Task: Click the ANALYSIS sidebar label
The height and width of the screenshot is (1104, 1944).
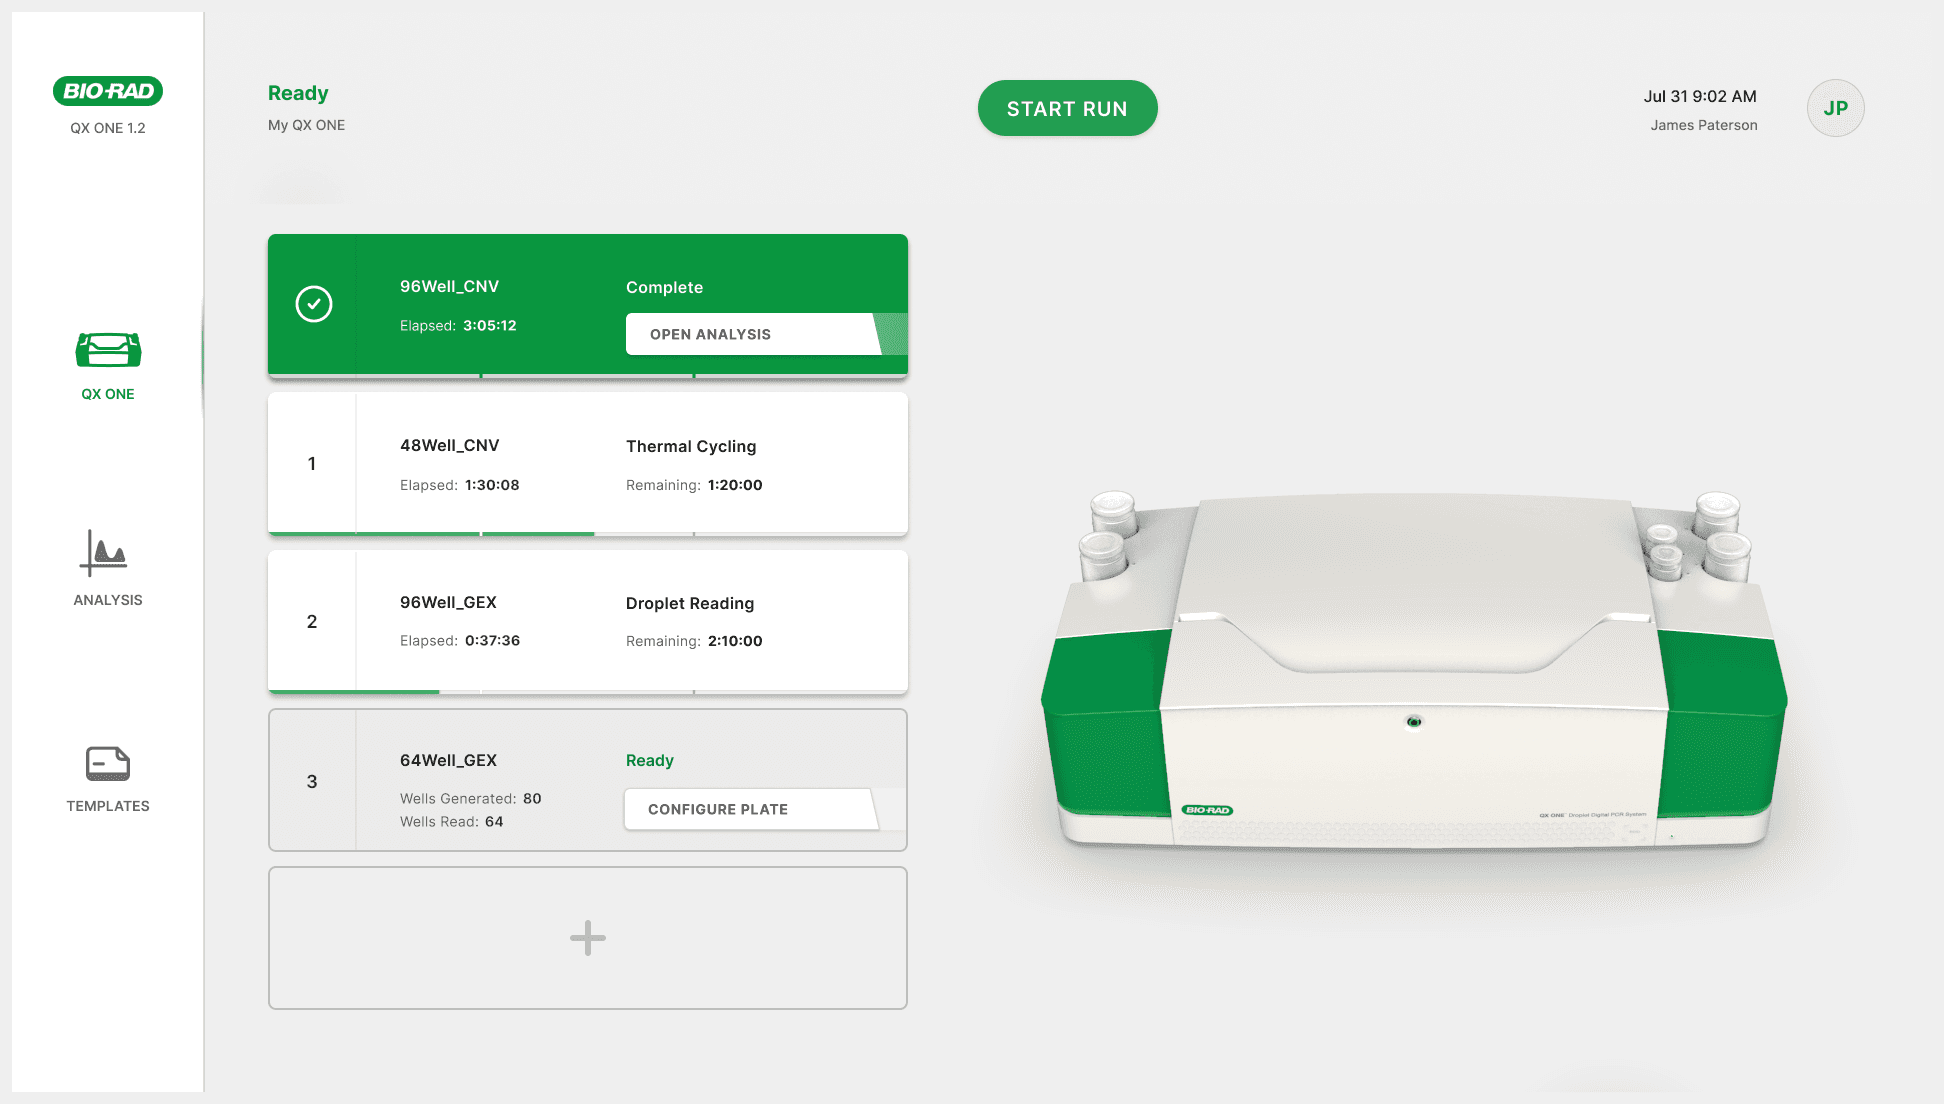Action: tap(108, 600)
